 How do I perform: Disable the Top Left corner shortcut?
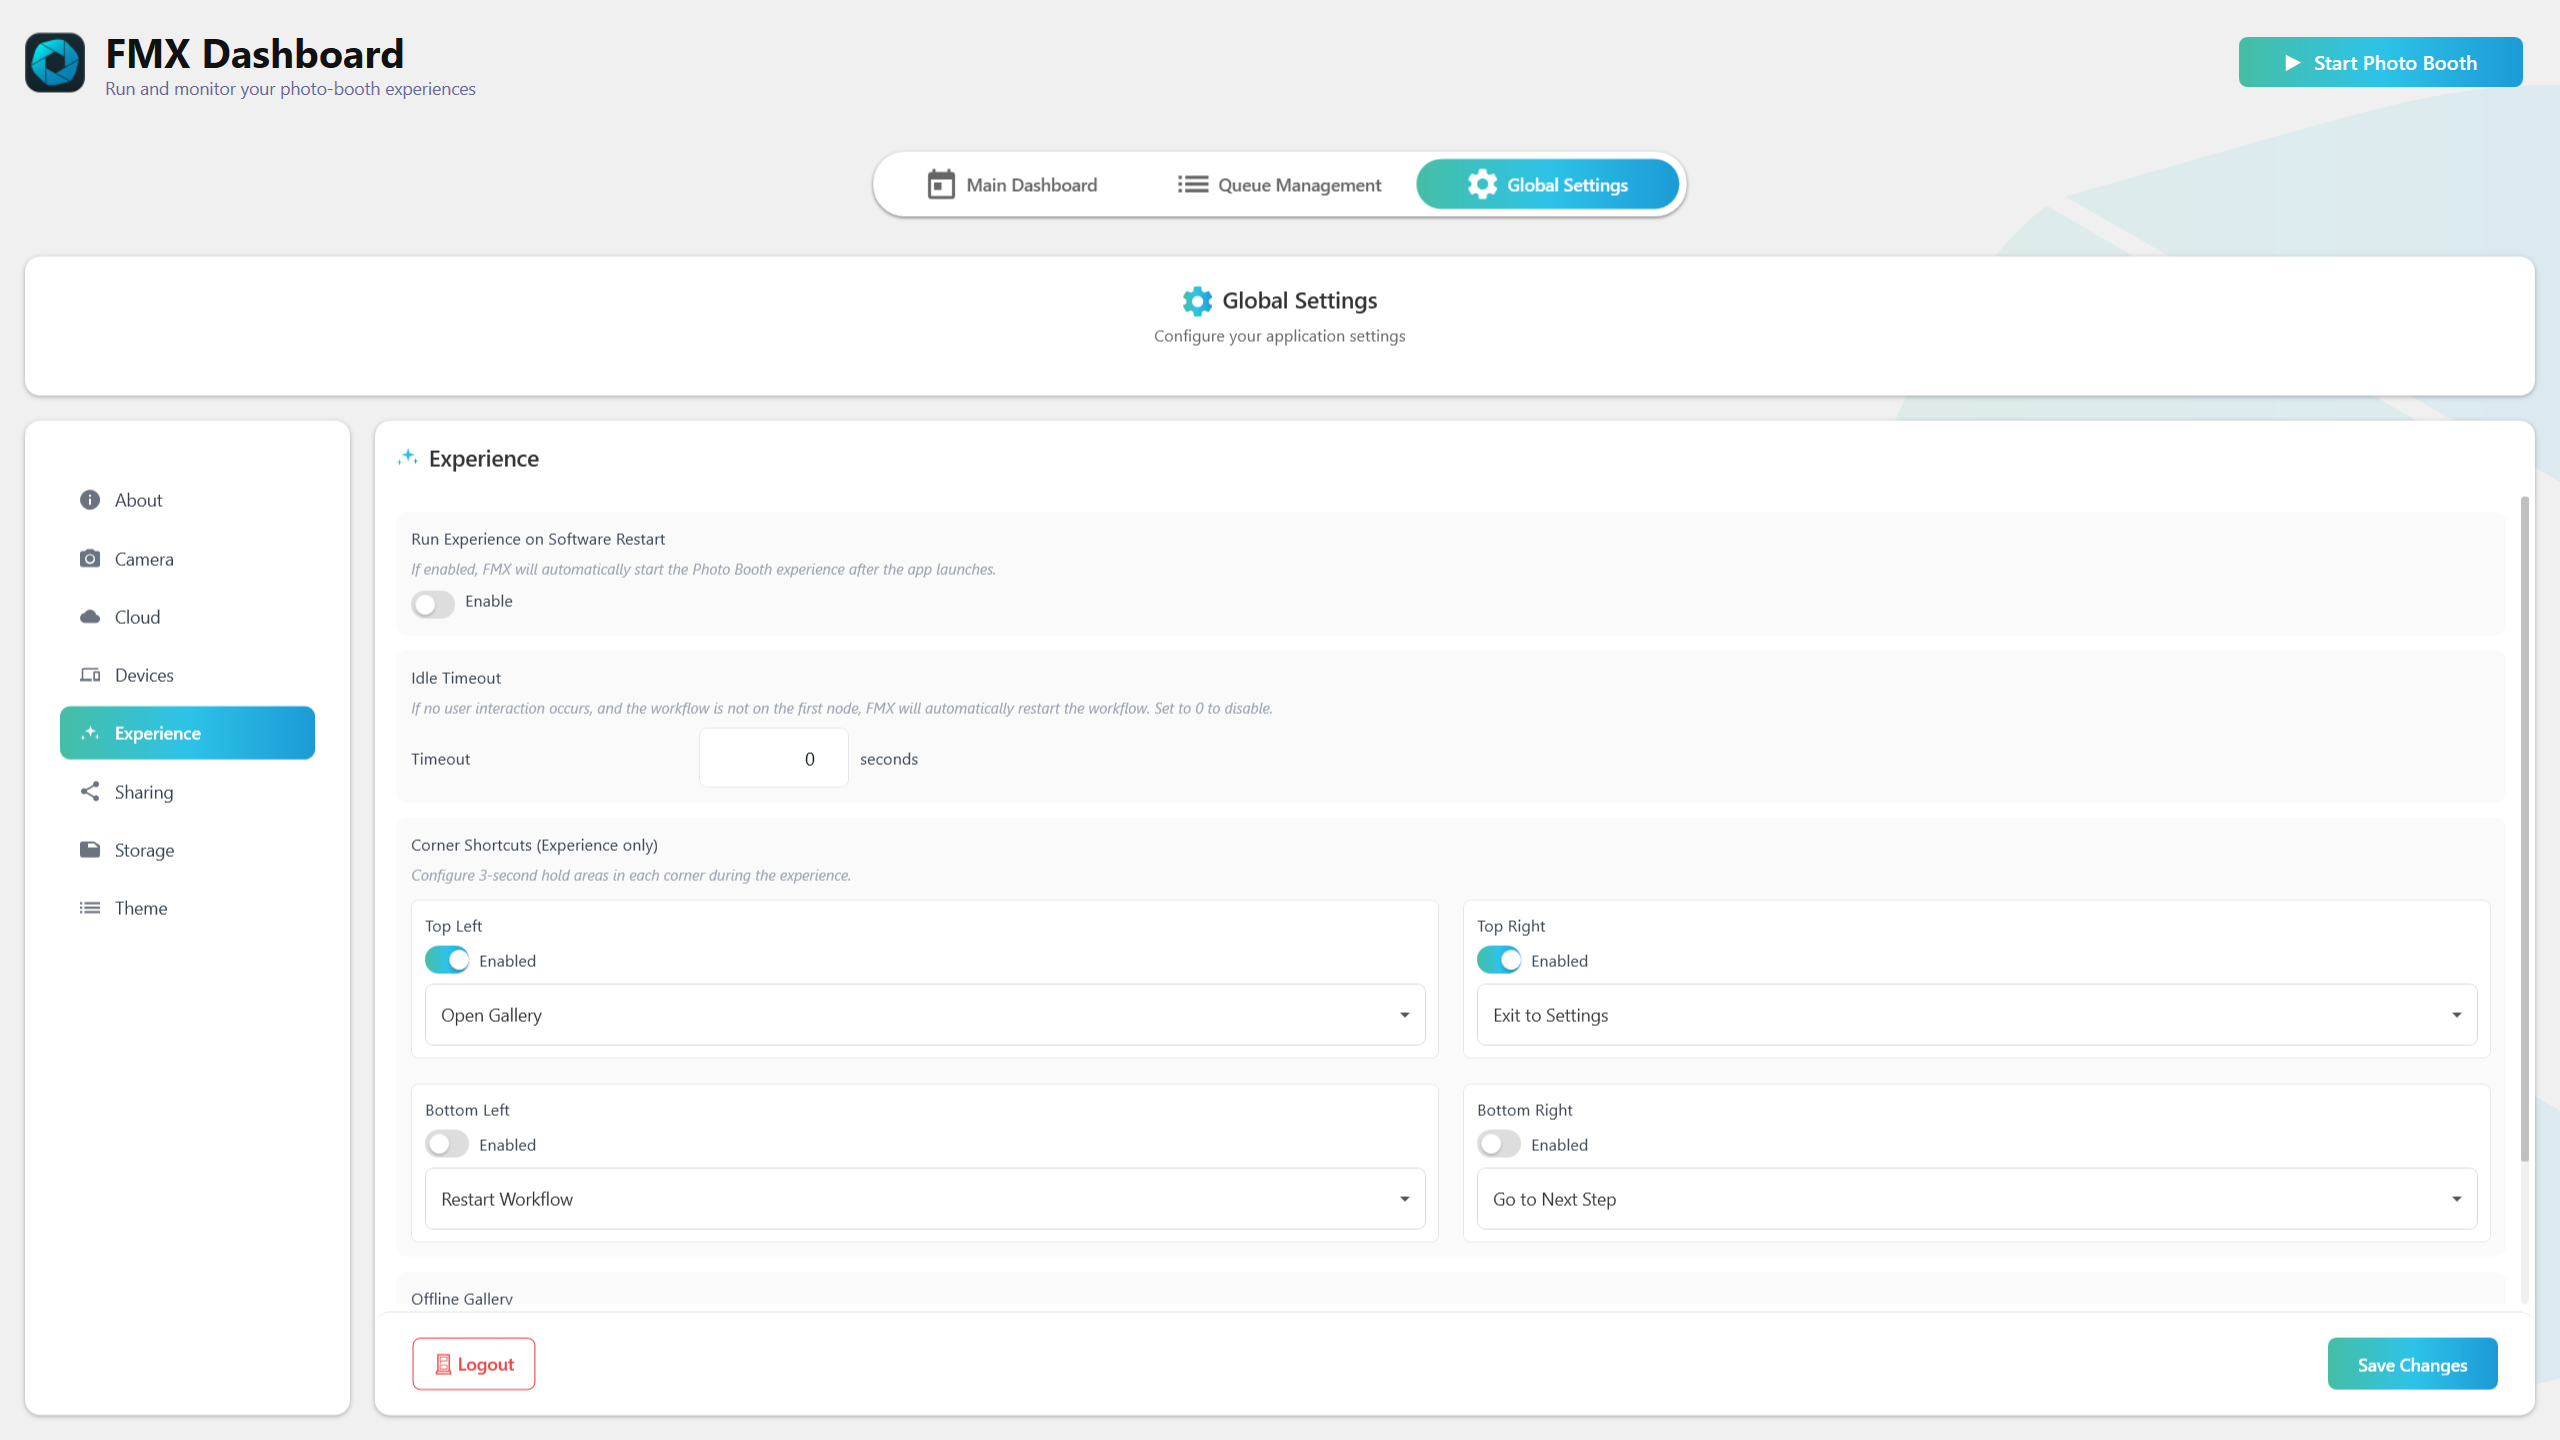(447, 960)
